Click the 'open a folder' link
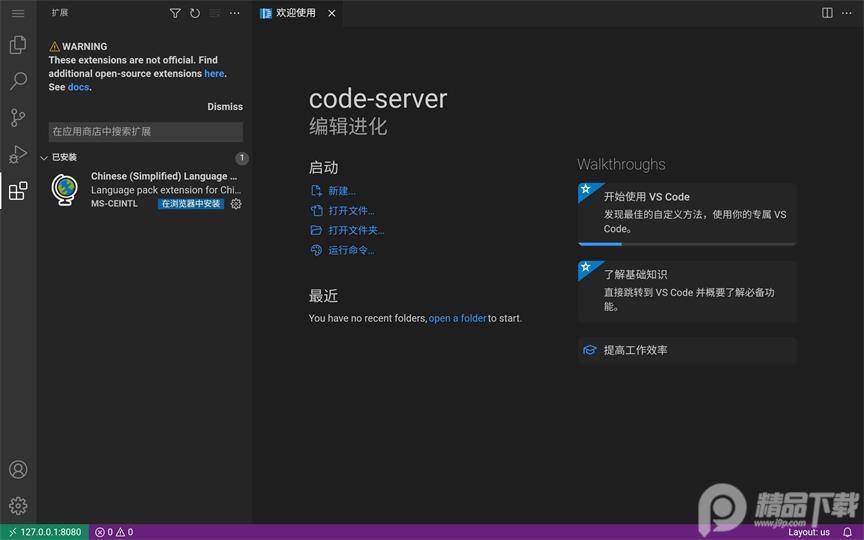This screenshot has width=864, height=540. (x=457, y=318)
